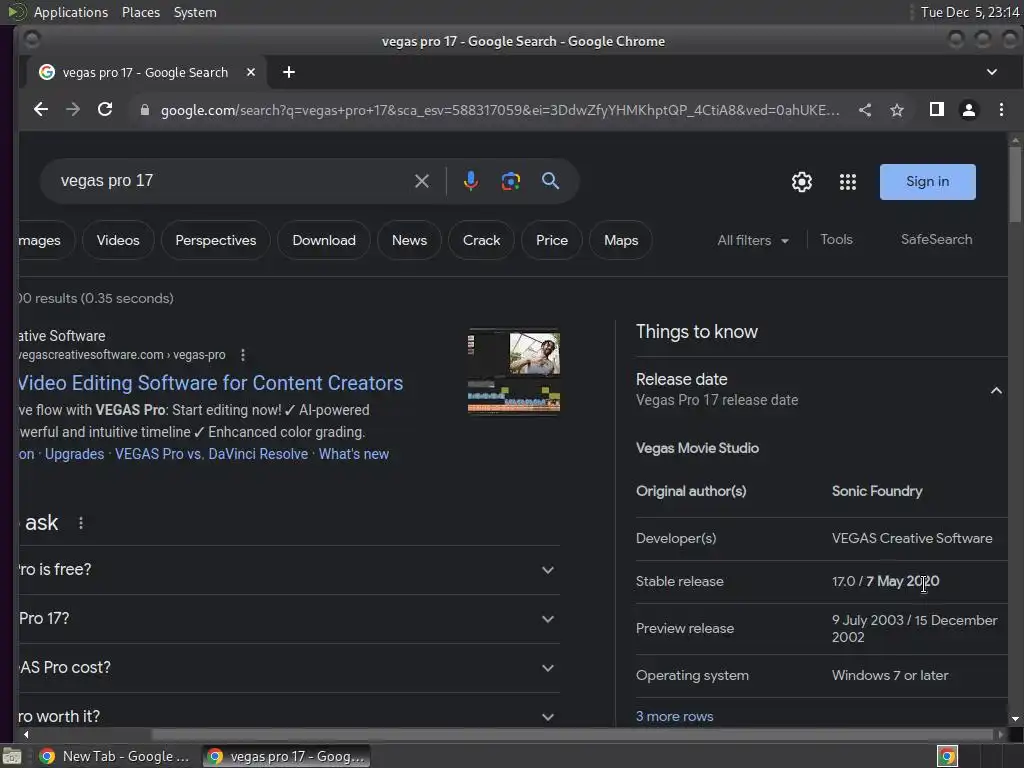Open VEGAS Pro vs. DaVinci Resolve sitelink
The height and width of the screenshot is (768, 1024).
coord(212,454)
